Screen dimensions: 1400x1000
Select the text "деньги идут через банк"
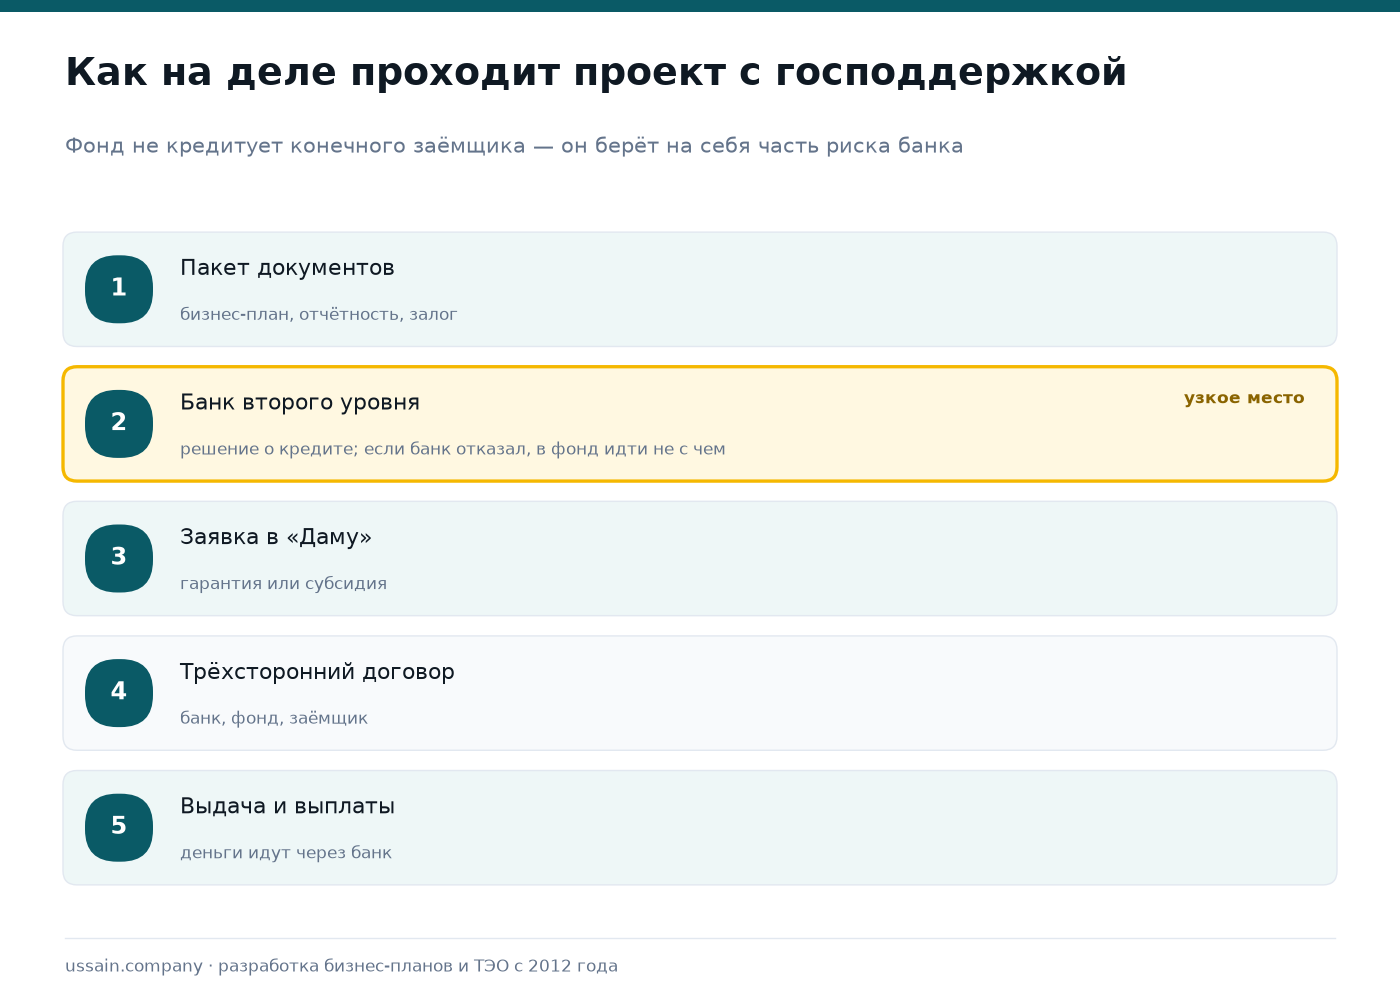(286, 853)
